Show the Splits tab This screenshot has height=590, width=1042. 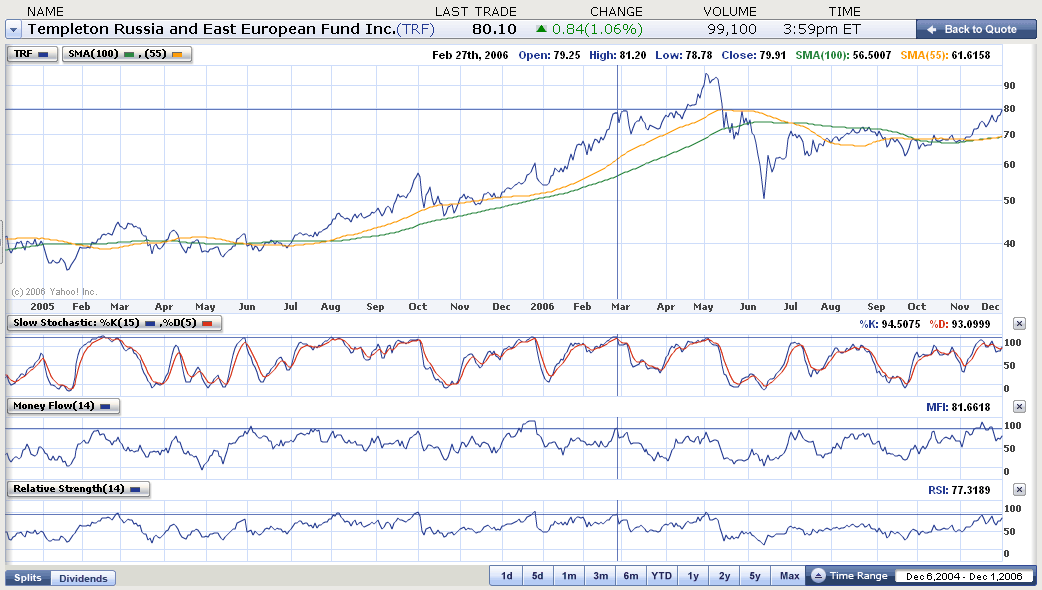28,578
